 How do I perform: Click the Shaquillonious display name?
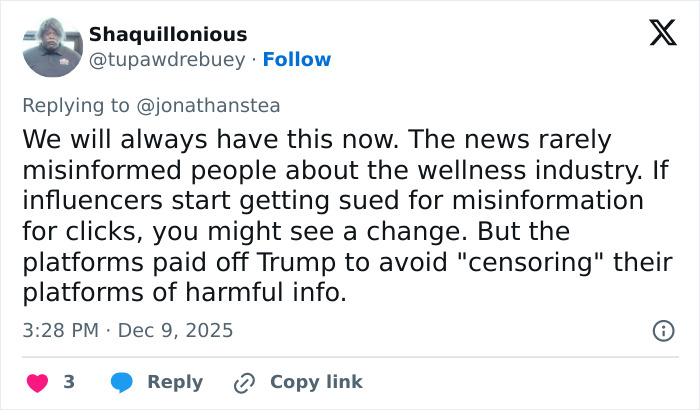click(168, 35)
